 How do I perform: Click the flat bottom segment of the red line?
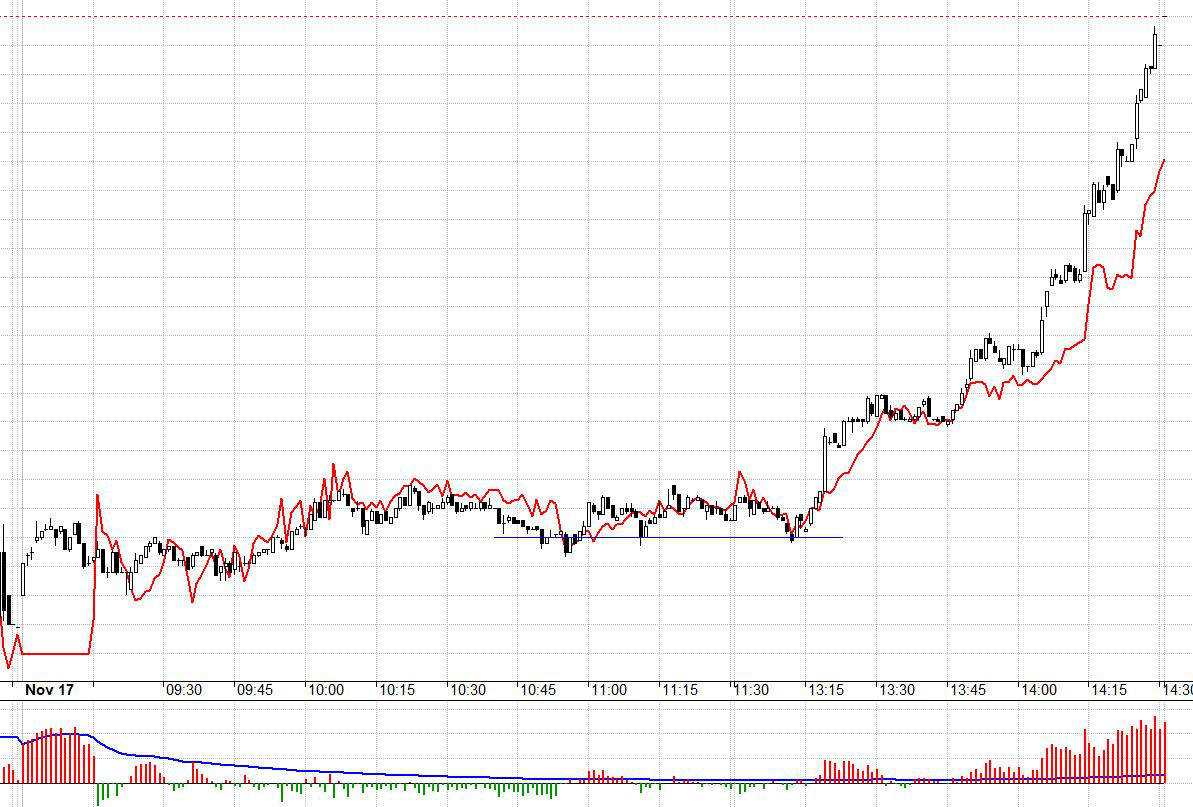(55, 654)
